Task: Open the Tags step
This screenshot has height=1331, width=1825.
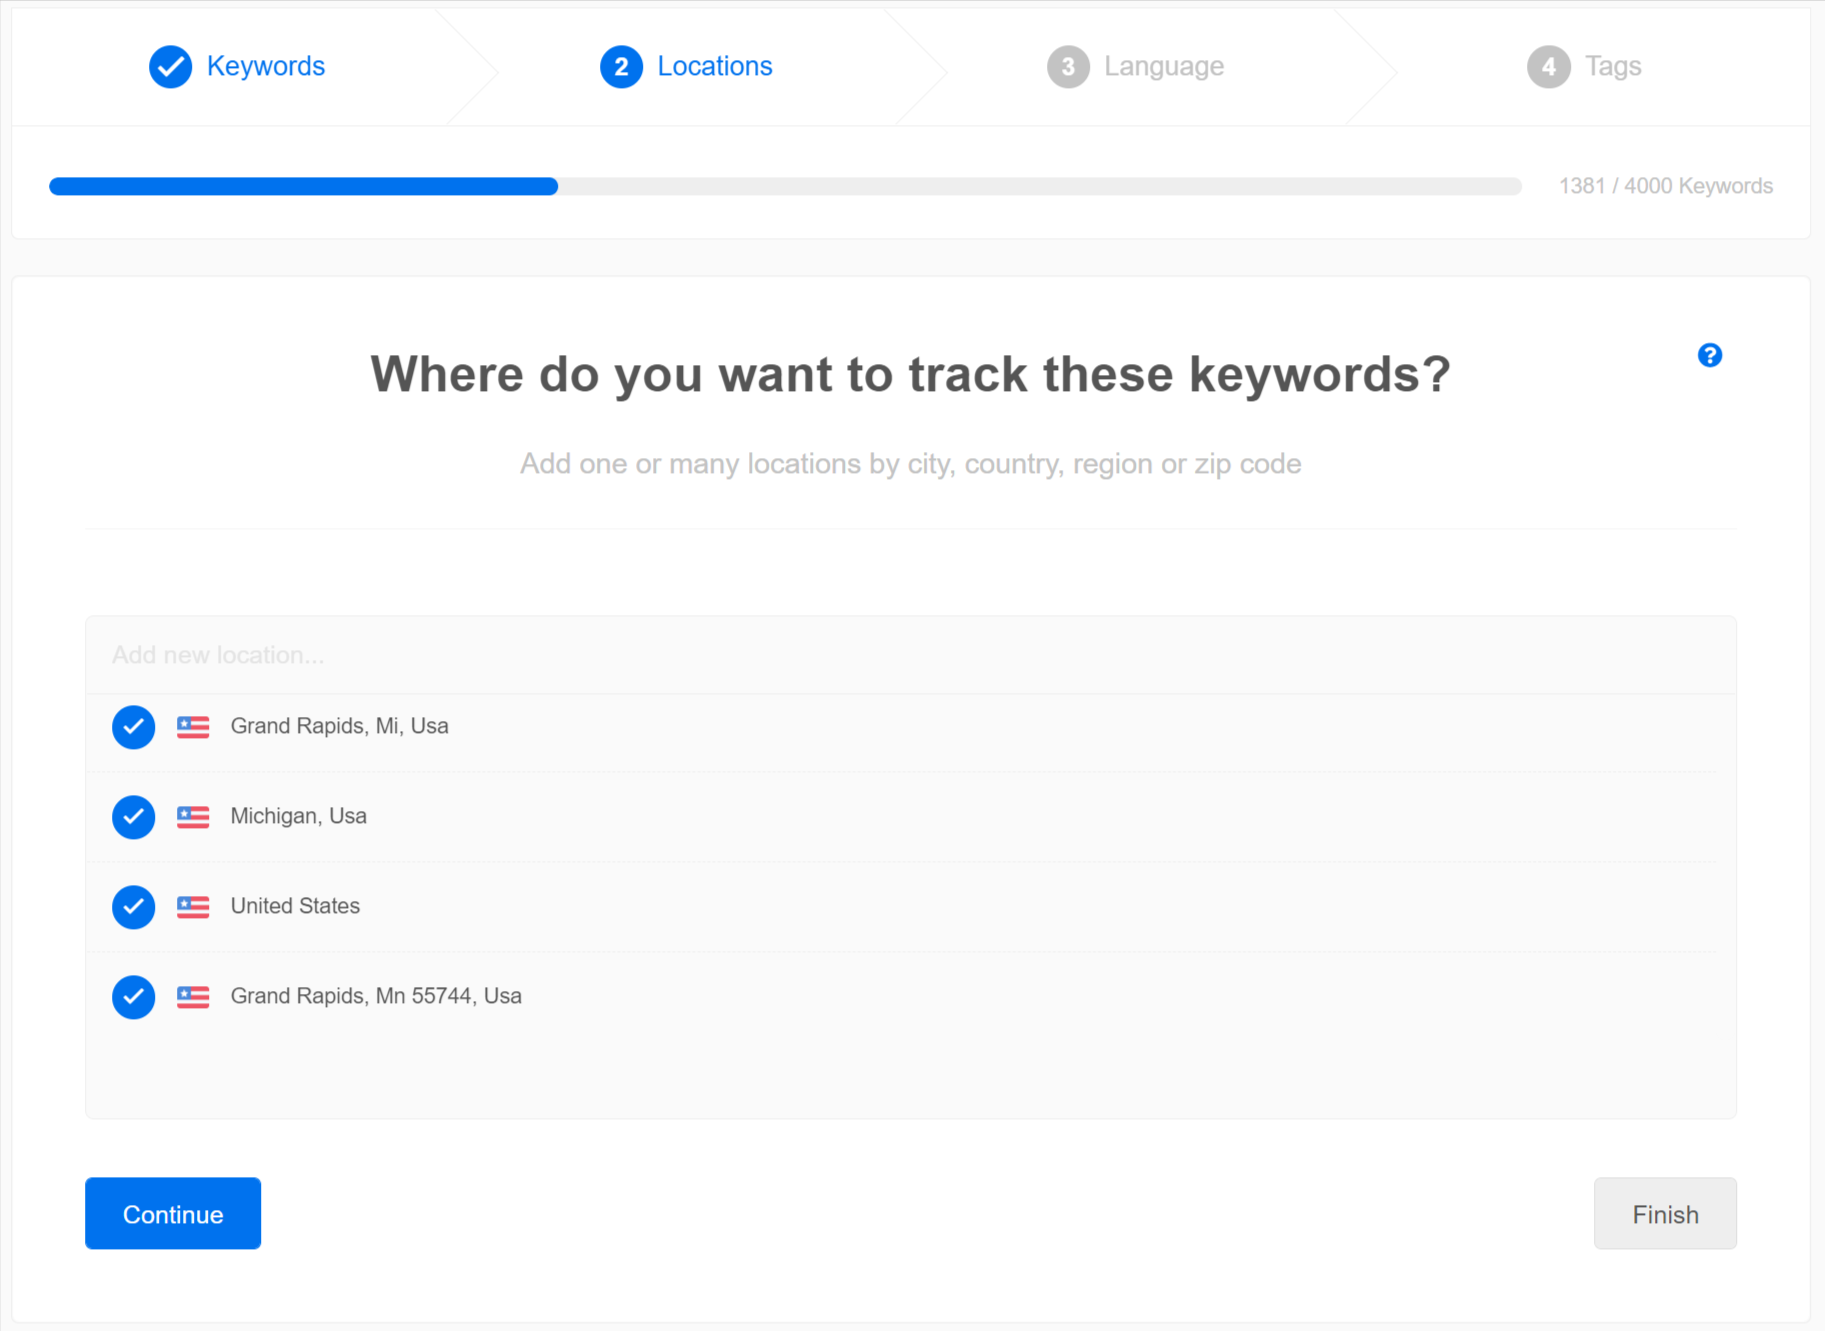Action: tap(1611, 66)
